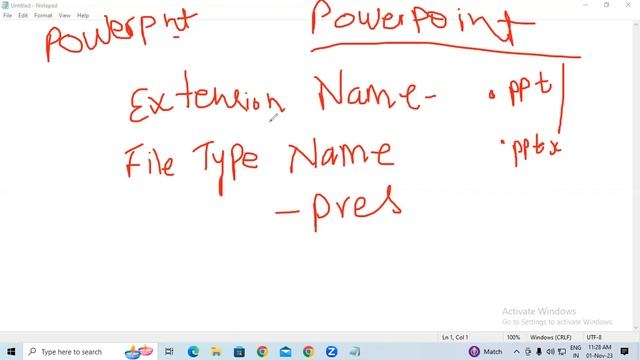Open Task View on the taskbar
Image resolution: width=640 pixels, height=360 pixels.
click(x=169, y=351)
